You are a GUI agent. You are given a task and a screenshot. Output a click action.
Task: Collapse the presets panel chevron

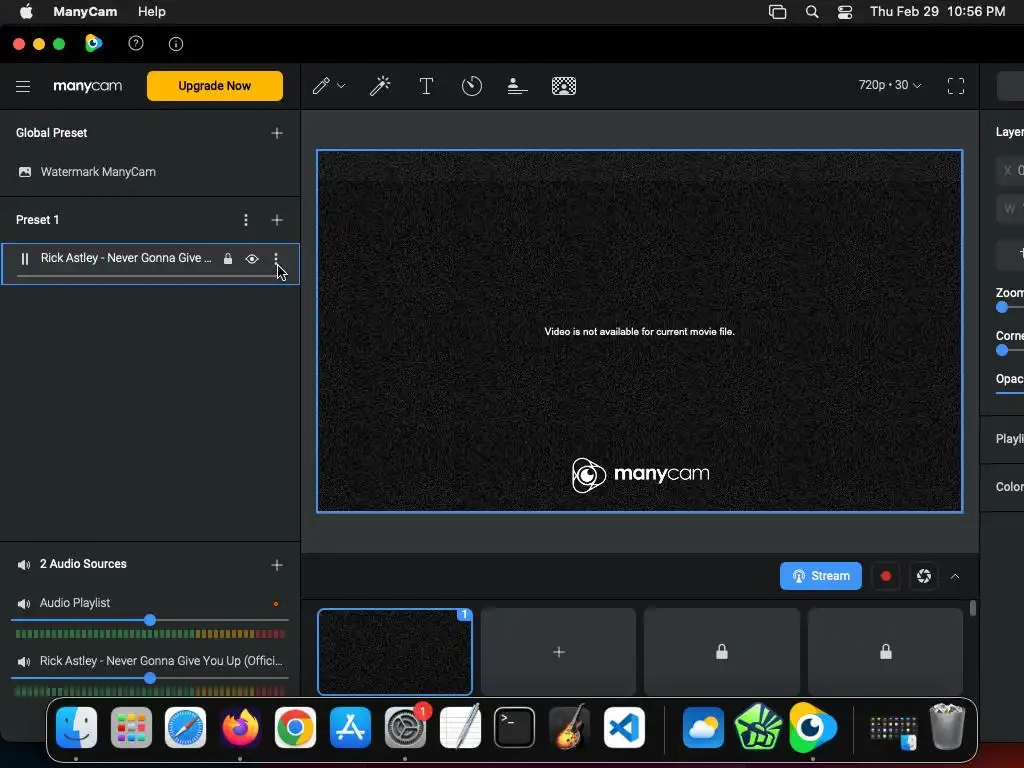point(955,576)
